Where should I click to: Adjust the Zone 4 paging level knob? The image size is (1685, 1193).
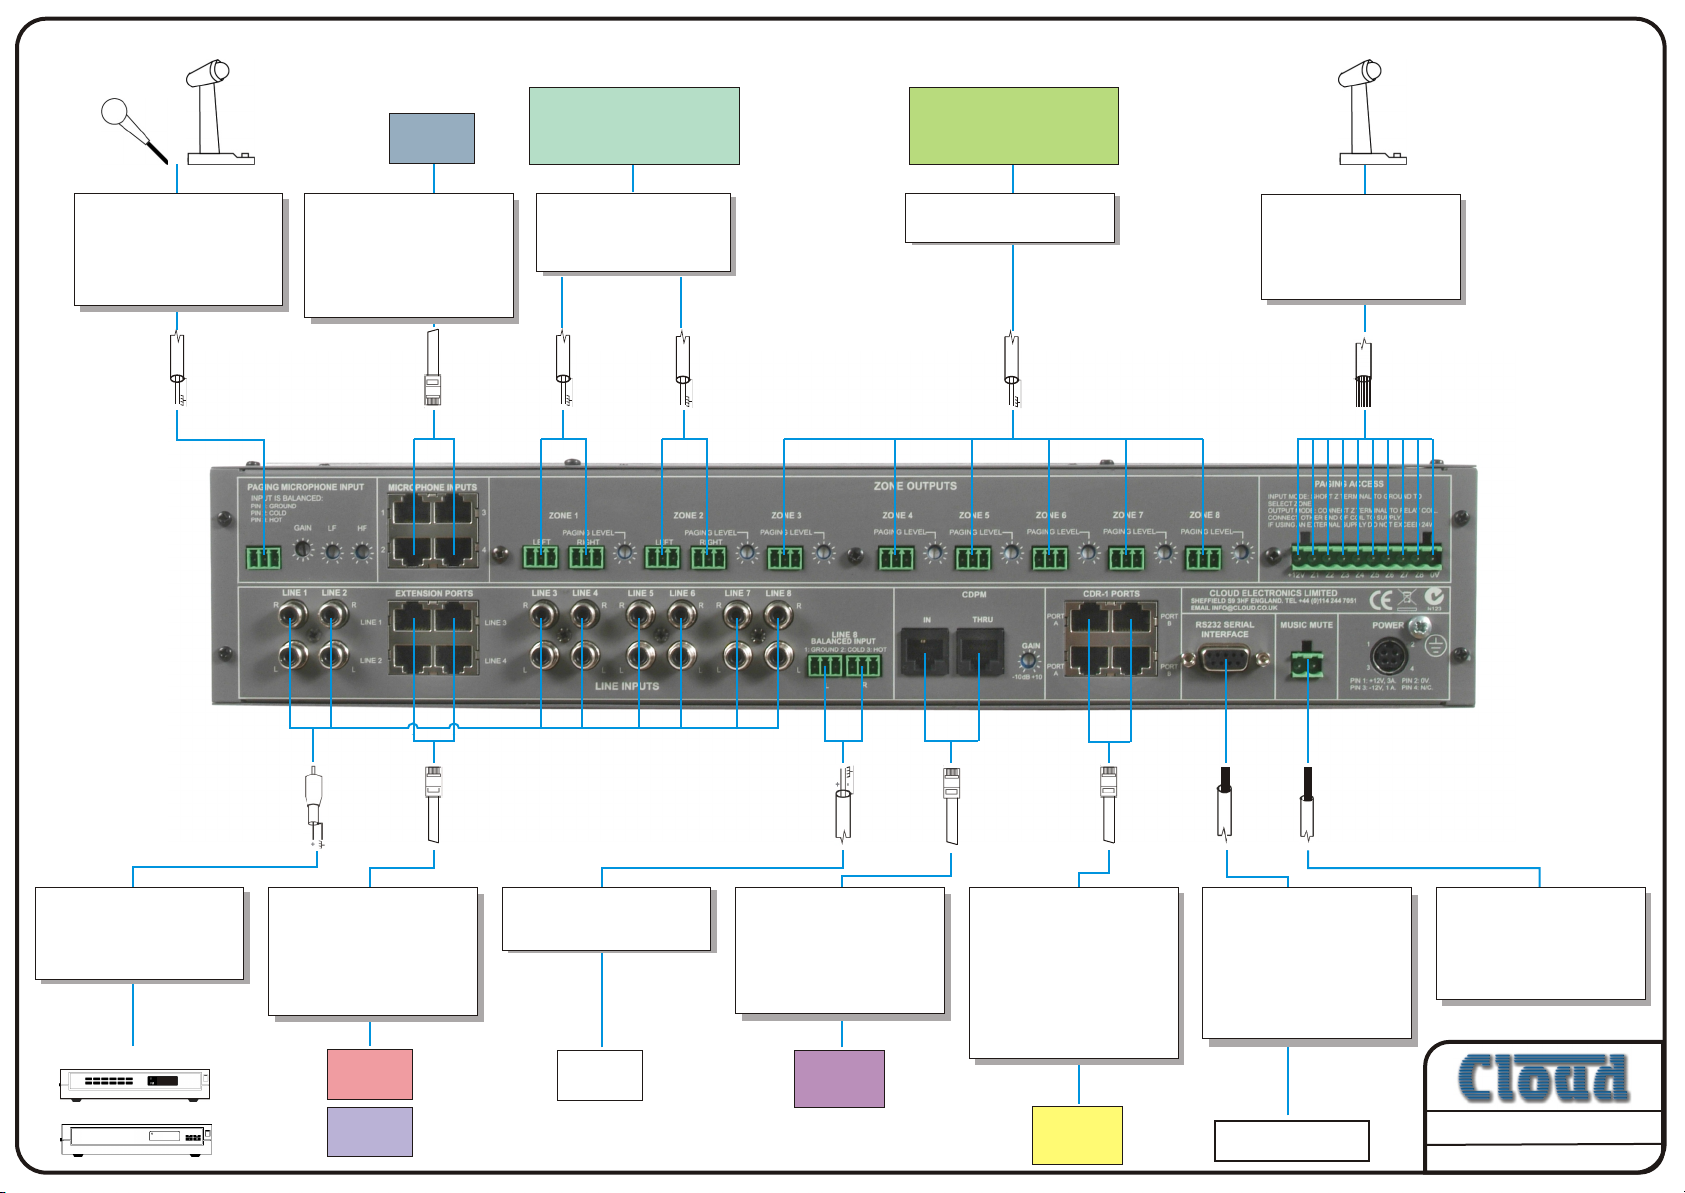point(934,552)
